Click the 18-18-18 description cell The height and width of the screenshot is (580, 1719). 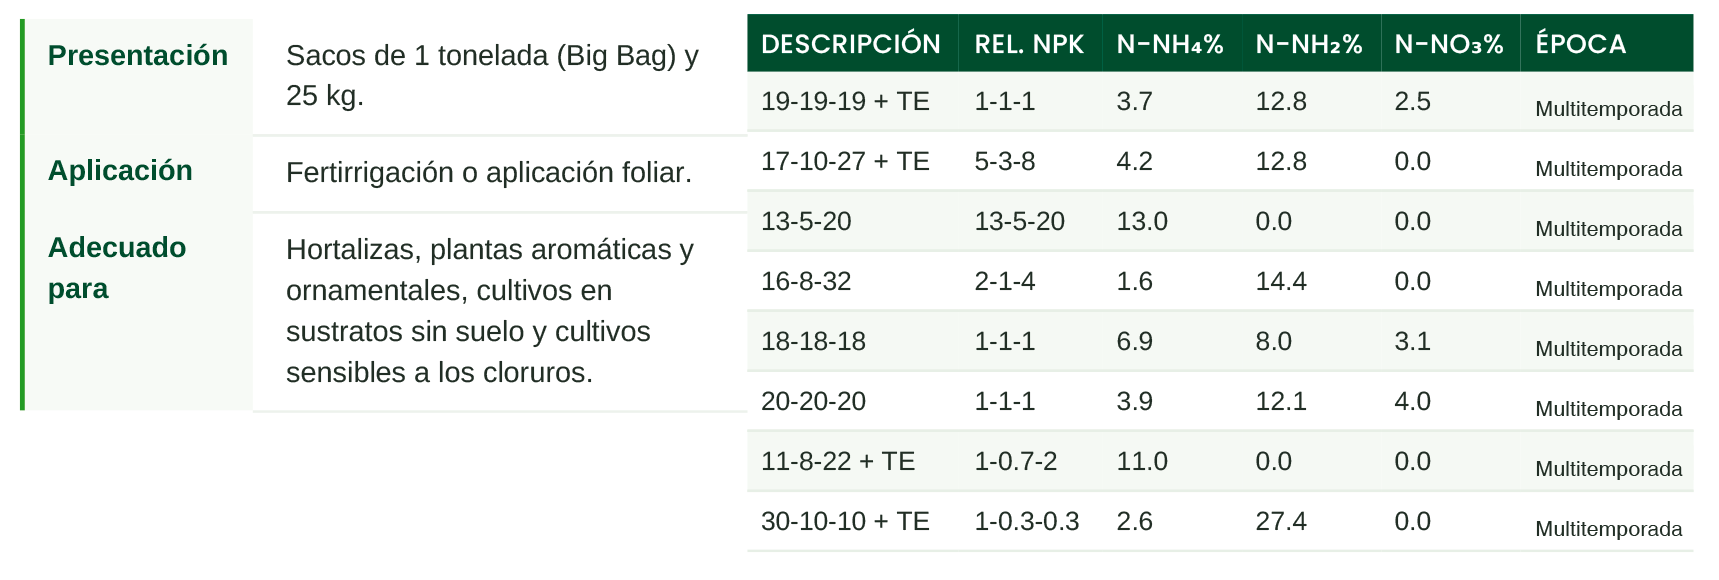point(813,341)
